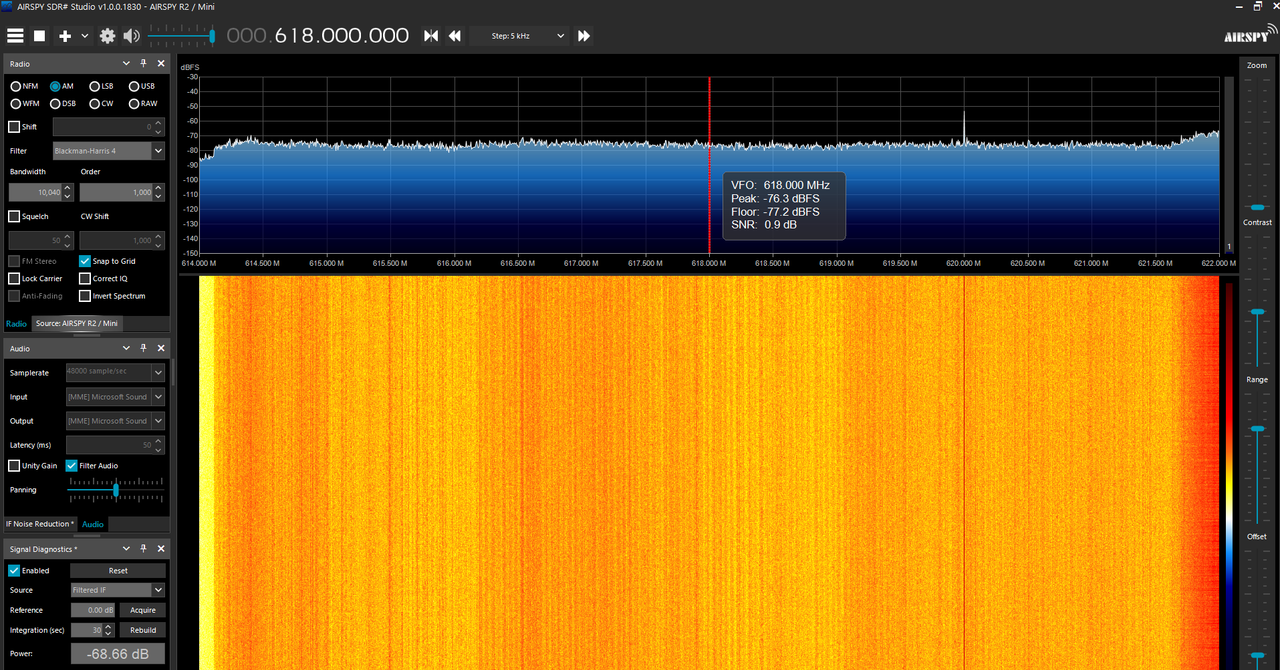Mute audio with the speaker icon
This screenshot has width=1280, height=670.
pyautogui.click(x=132, y=36)
